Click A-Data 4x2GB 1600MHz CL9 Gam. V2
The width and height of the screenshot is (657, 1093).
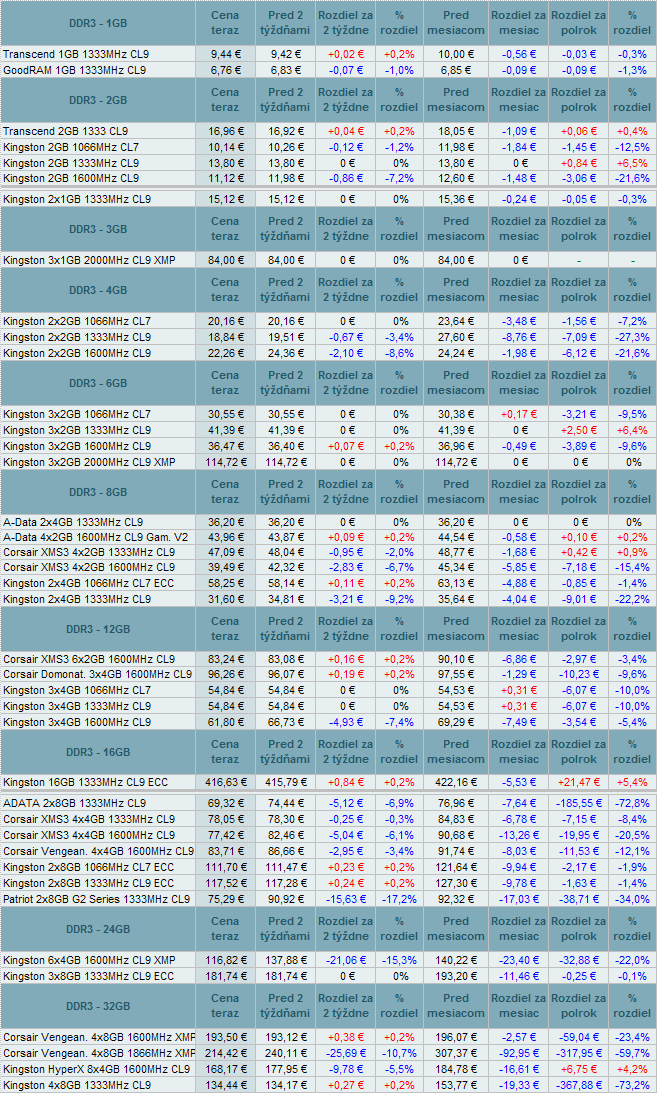[95, 537]
